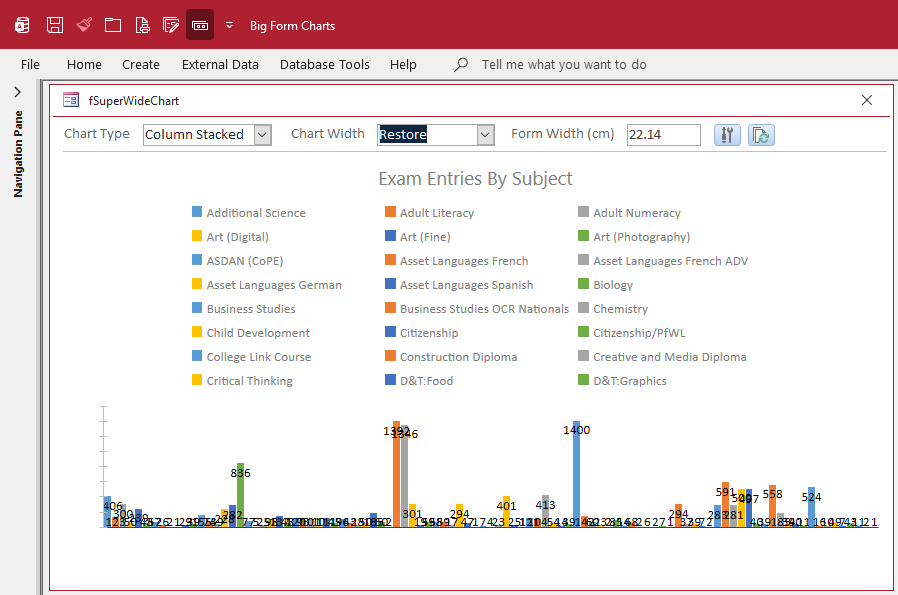Open the Help tab
This screenshot has width=898, height=595.
(x=403, y=65)
